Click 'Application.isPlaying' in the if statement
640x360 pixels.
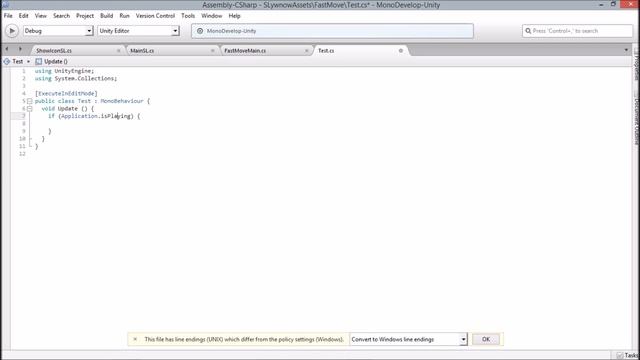(96, 116)
